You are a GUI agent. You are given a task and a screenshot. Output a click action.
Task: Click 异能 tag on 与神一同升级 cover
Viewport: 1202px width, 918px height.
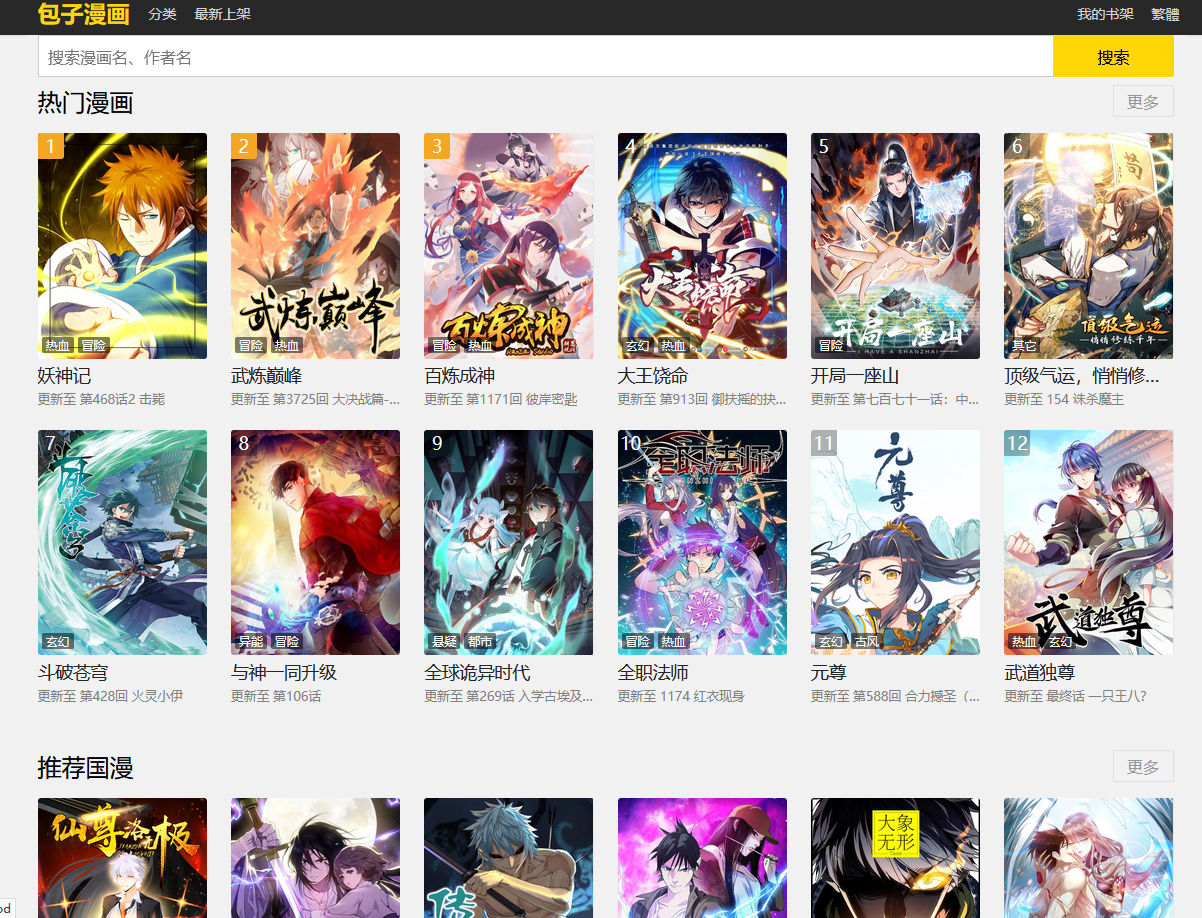pyautogui.click(x=250, y=642)
